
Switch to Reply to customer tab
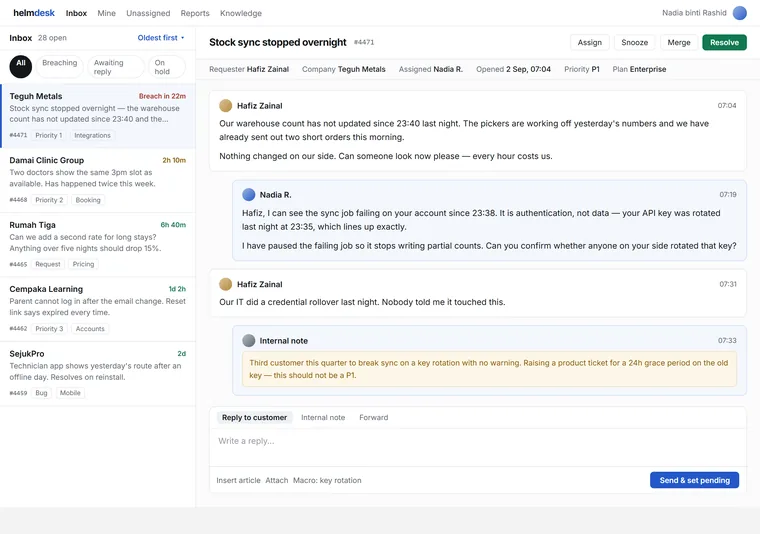click(254, 417)
